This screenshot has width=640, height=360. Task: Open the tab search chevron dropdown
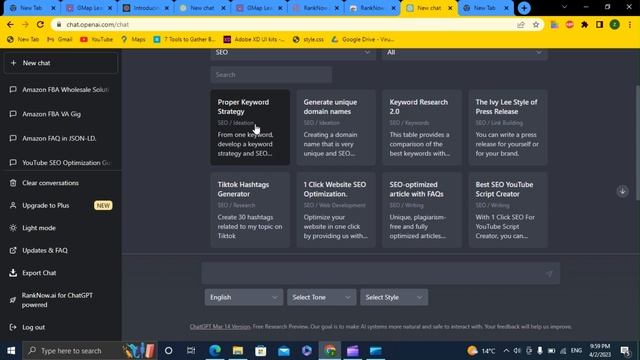[x=564, y=7]
